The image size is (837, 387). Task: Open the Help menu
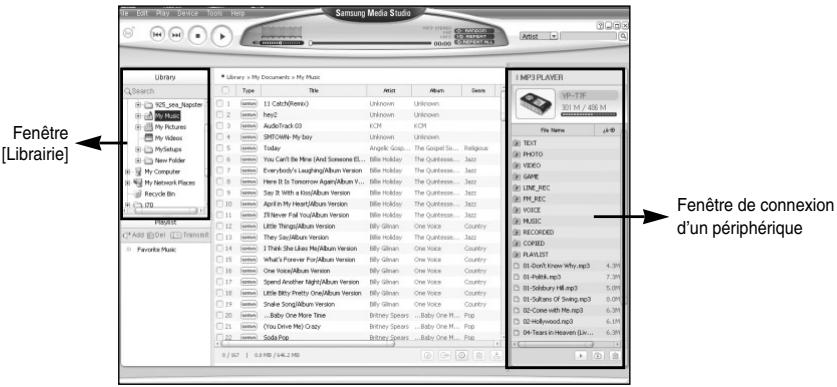coord(238,13)
